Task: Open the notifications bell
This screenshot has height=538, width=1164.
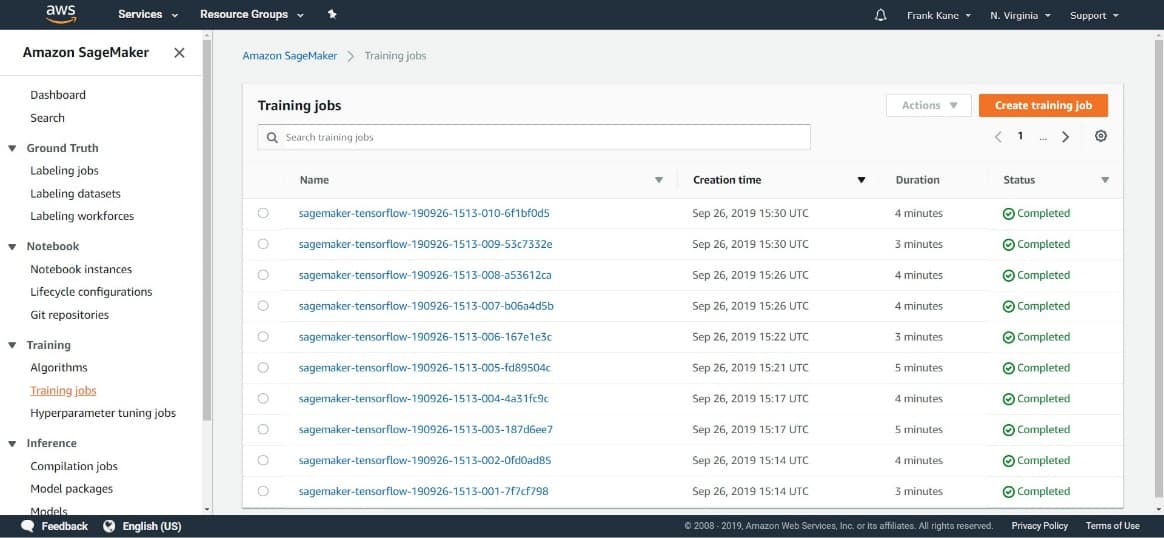Action: click(880, 15)
